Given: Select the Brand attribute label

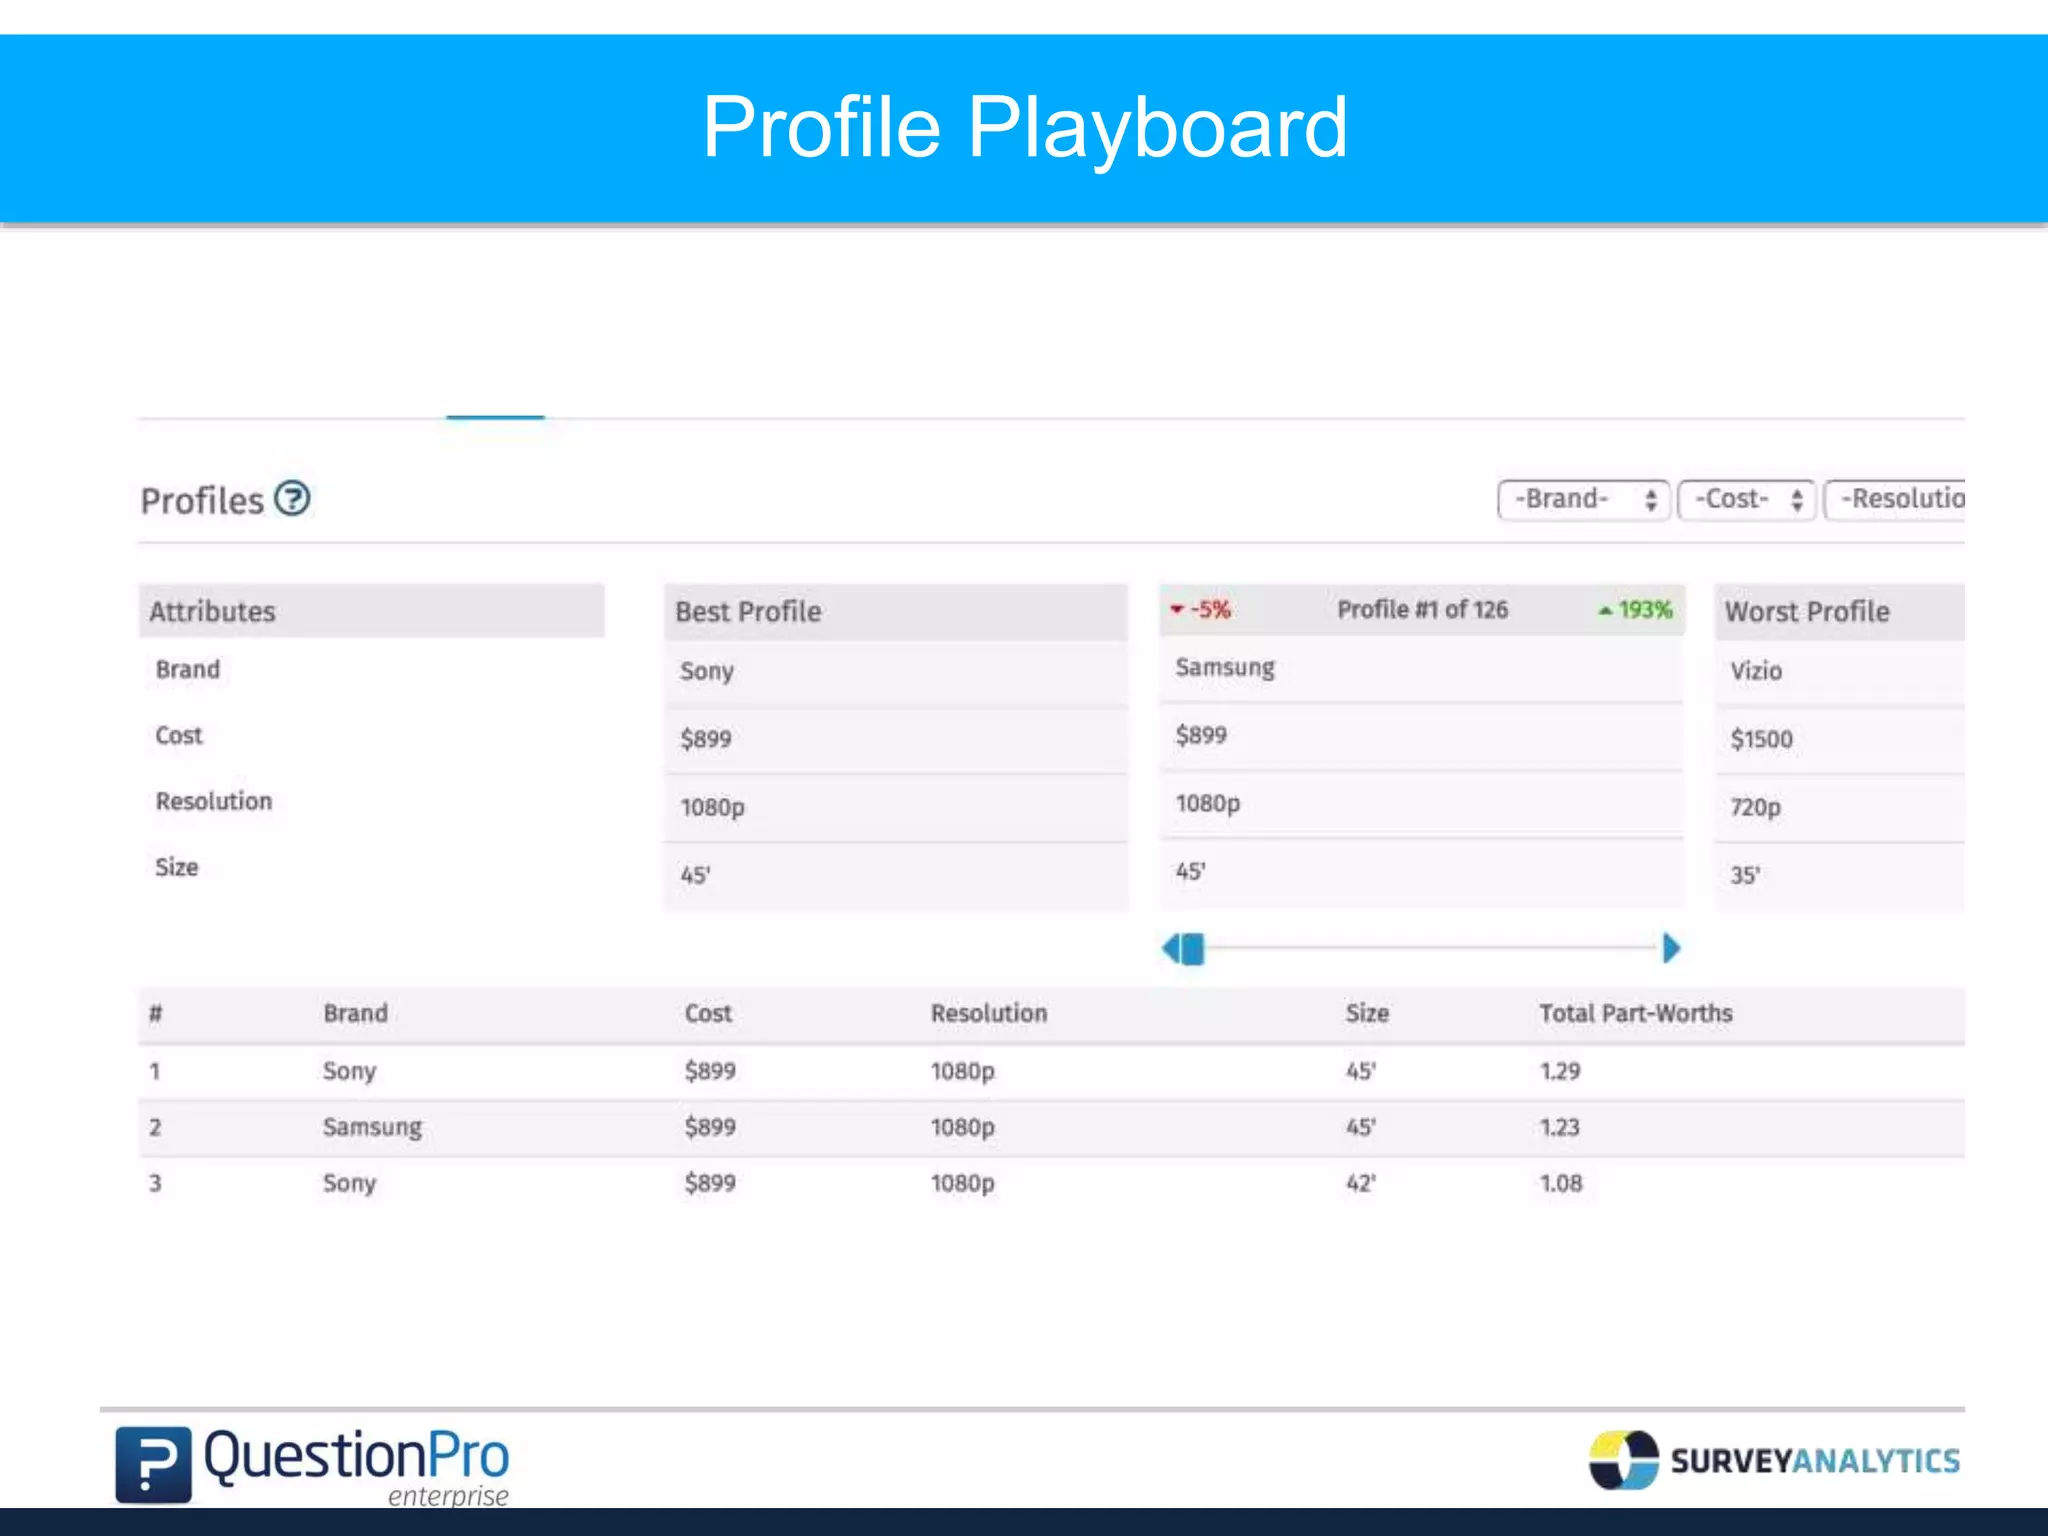Looking at the screenshot, I should [x=188, y=669].
